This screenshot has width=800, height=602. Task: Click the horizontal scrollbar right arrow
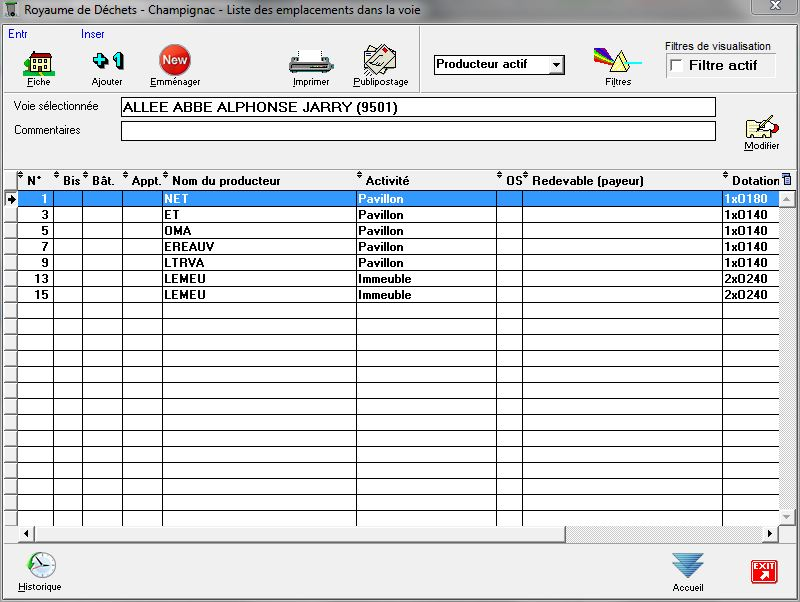(x=771, y=533)
